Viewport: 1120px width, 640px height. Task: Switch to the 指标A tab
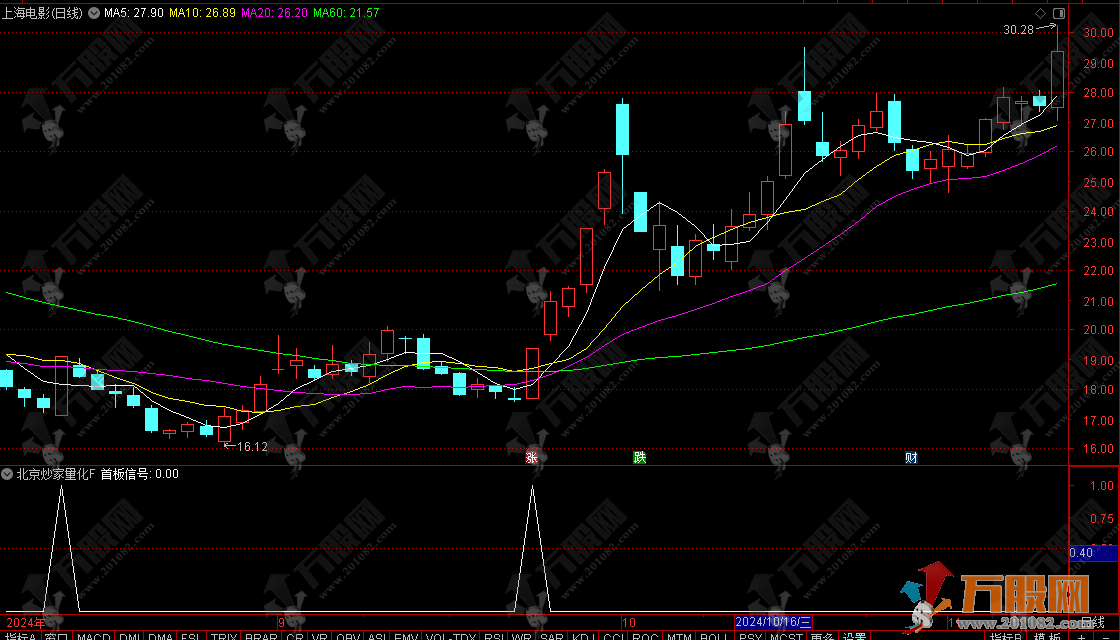pos(21,636)
